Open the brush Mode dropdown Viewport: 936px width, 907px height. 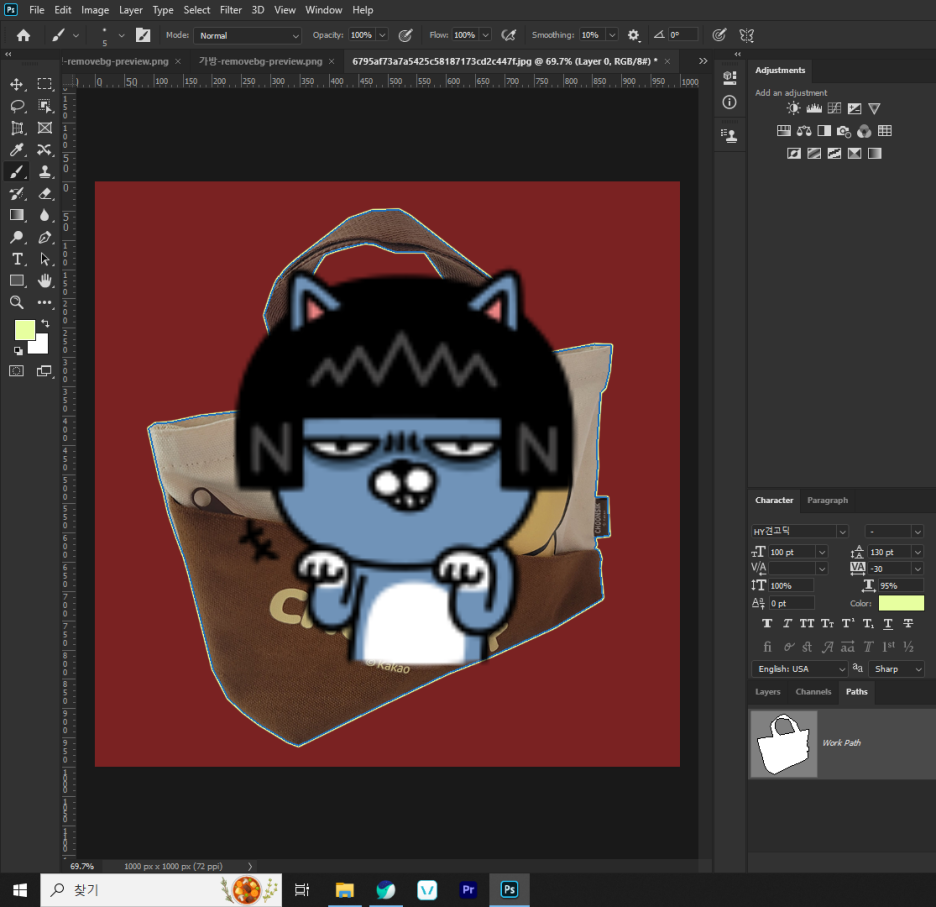tap(247, 35)
